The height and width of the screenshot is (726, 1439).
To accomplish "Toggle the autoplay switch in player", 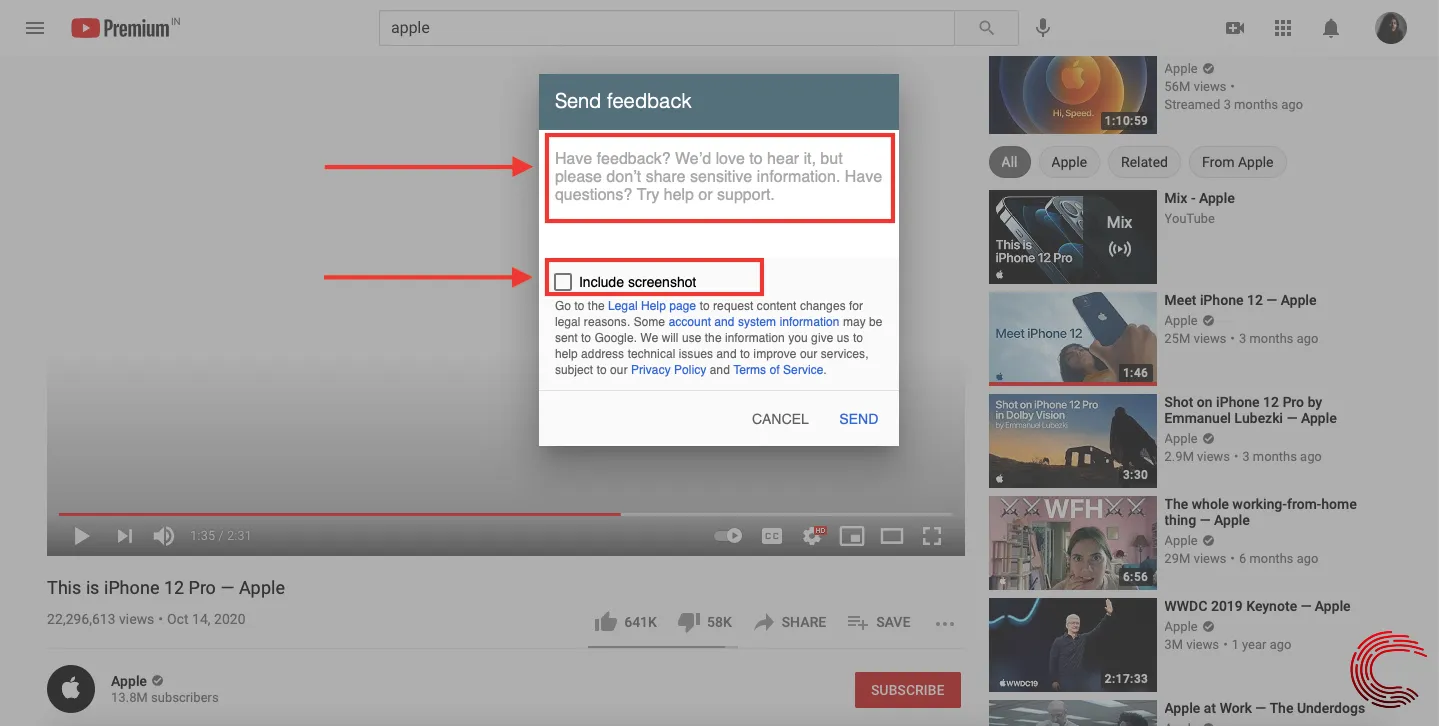I will pos(728,536).
